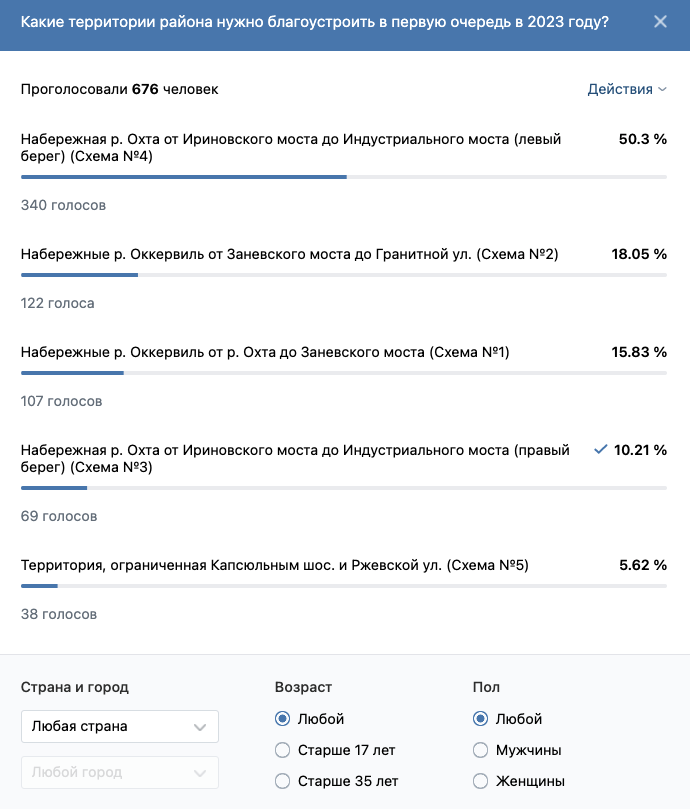Show the 107 голосов voters
This screenshot has height=809, width=690.
[61, 401]
